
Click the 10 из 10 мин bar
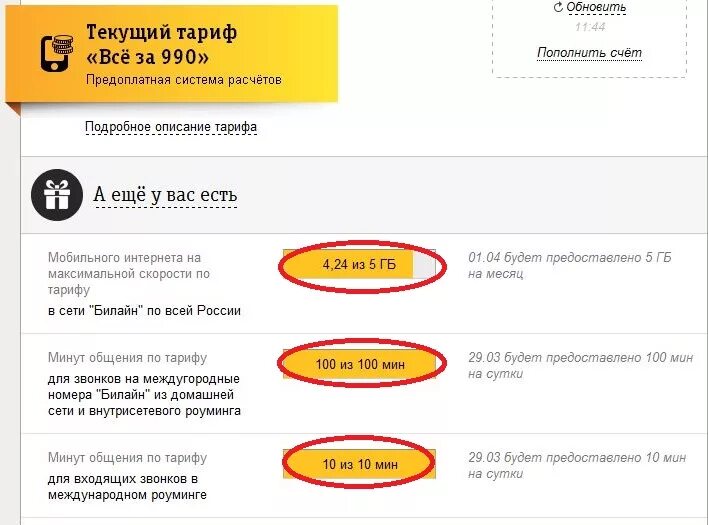pyautogui.click(x=359, y=464)
